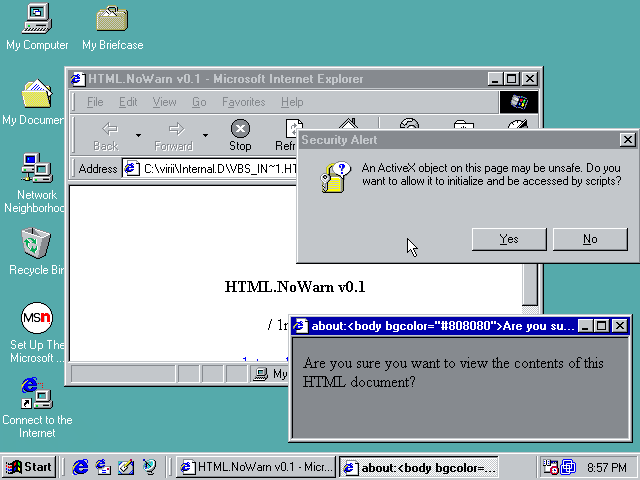Click the Show Desktop Quick Launch icon
Screen dimensions: 640x480
126,467
